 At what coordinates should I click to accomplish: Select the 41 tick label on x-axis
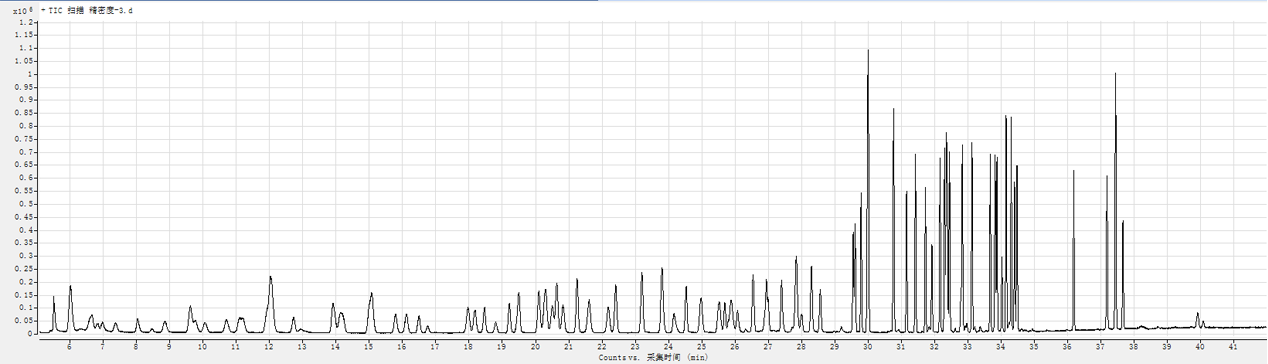click(x=1233, y=346)
